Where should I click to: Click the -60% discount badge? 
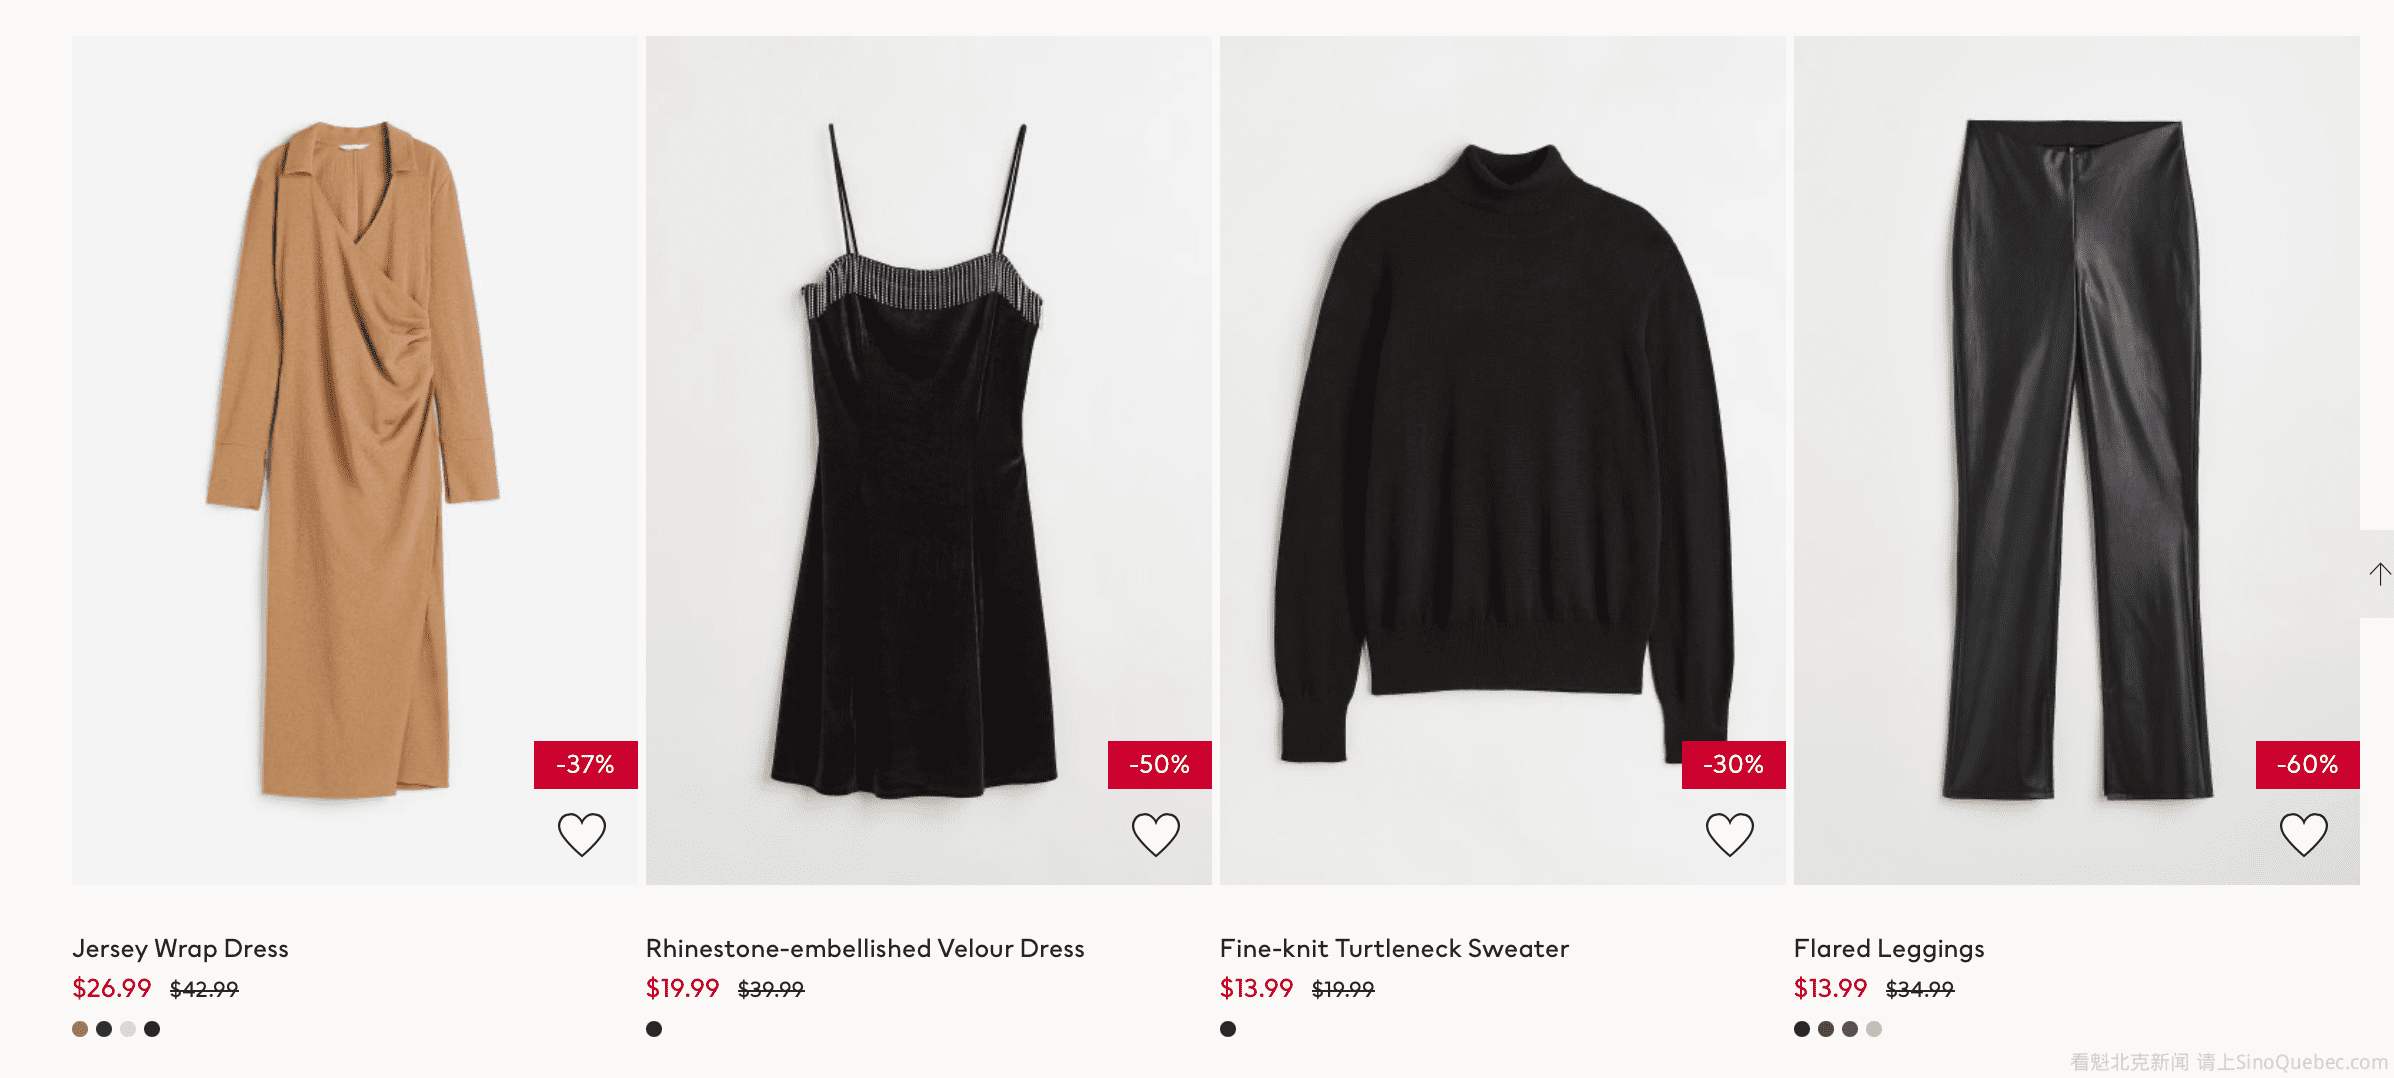[x=2307, y=765]
